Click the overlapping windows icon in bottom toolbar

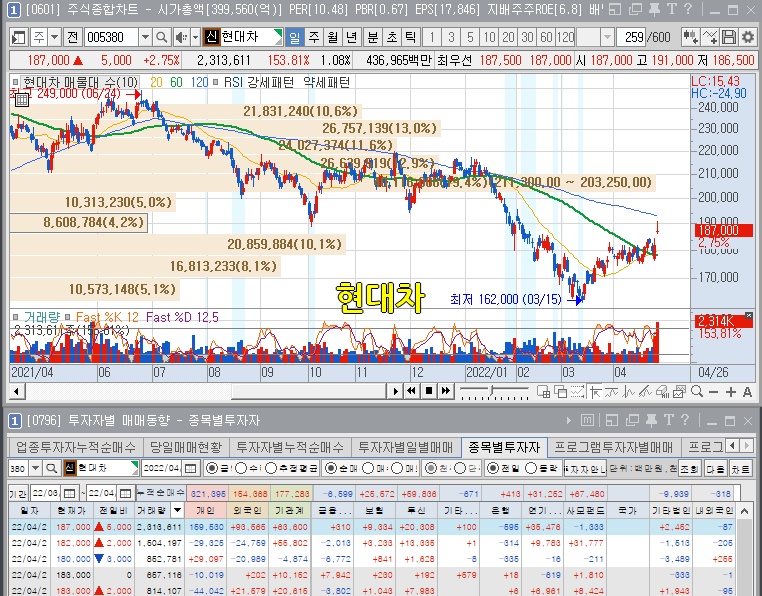[560, 392]
